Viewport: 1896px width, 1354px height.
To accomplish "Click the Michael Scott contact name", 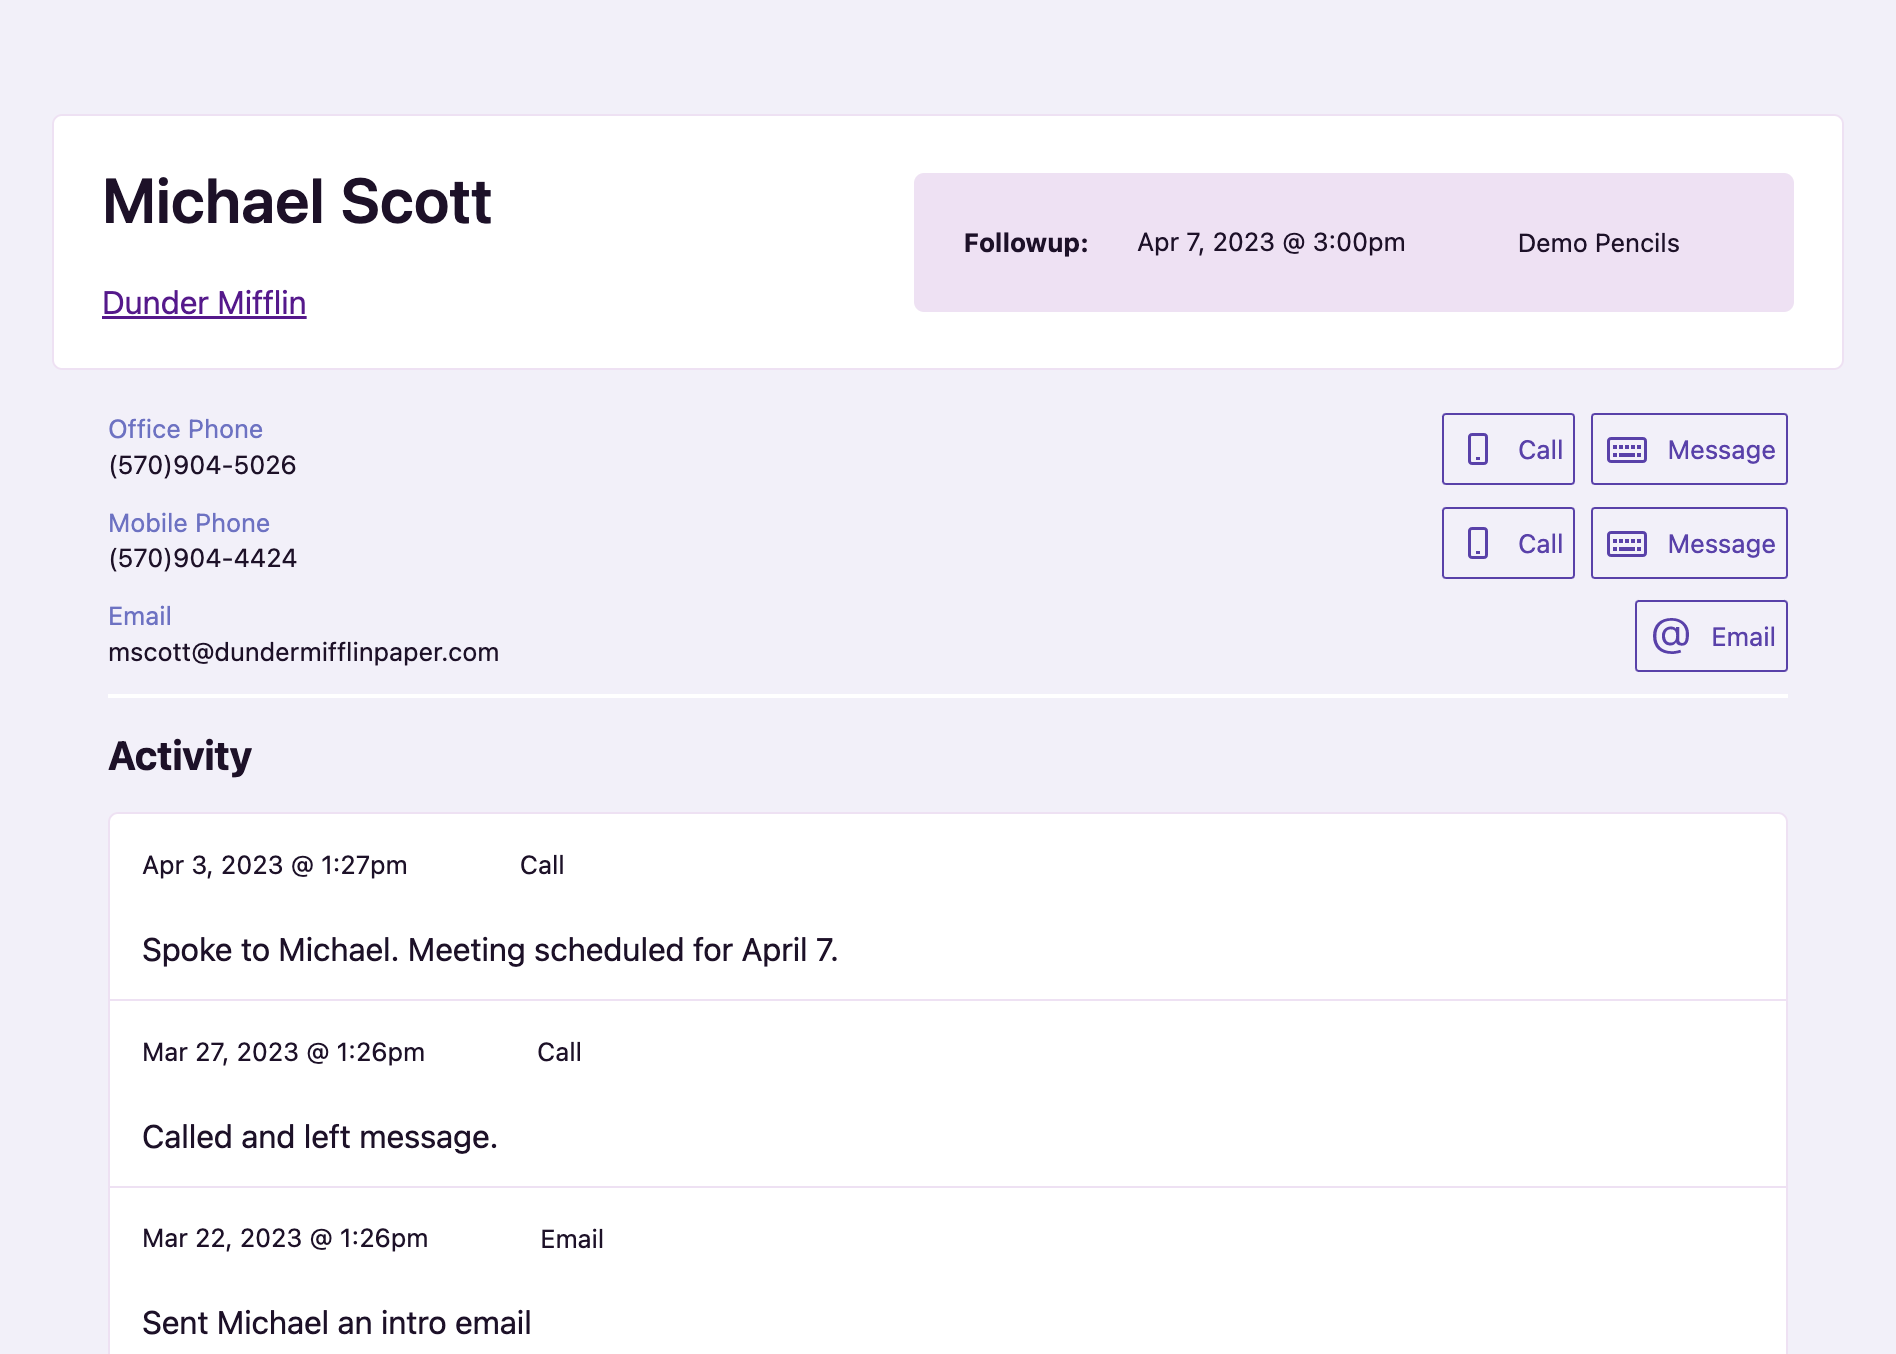I will 297,201.
